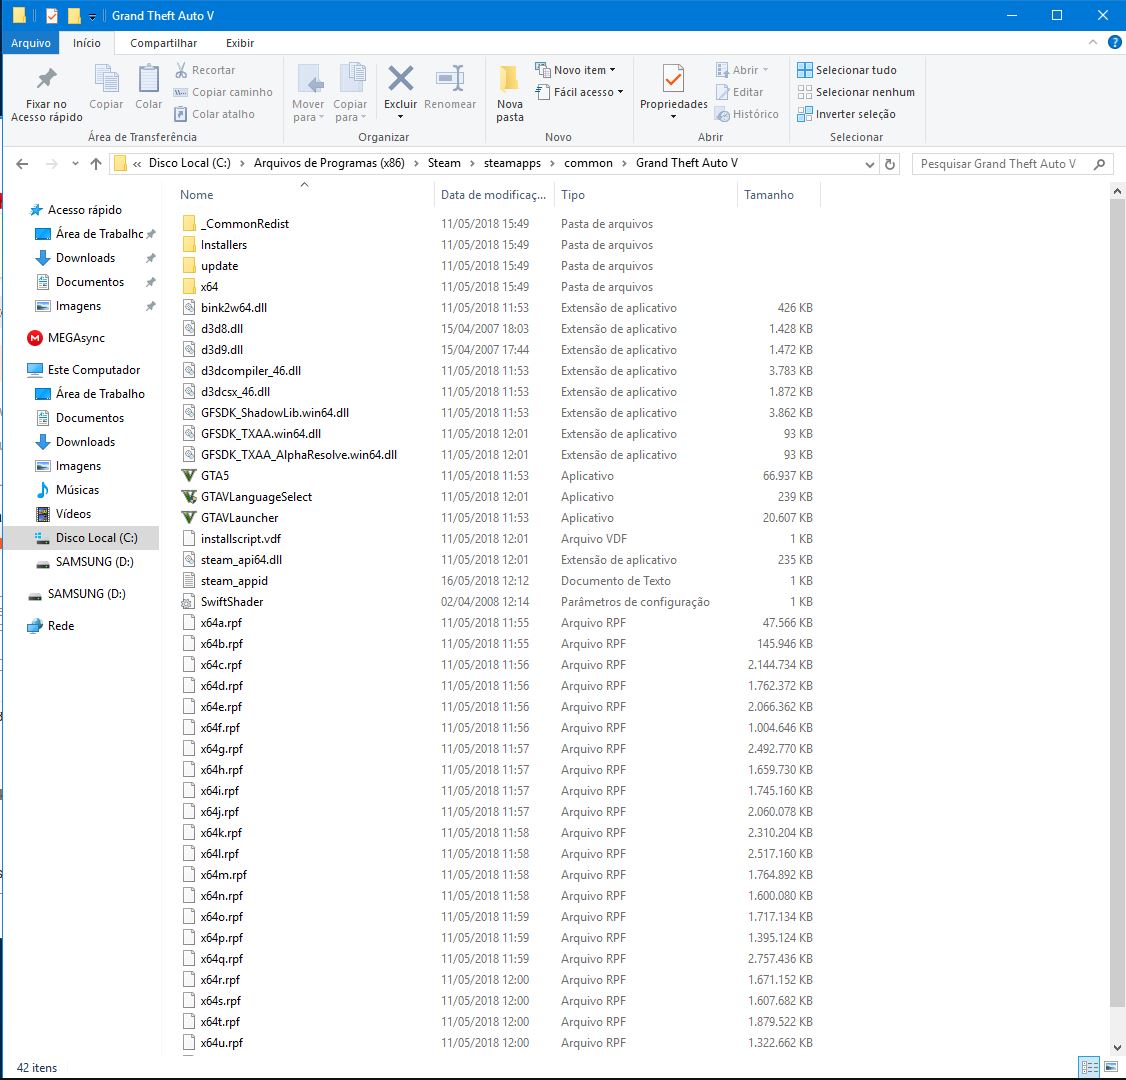The image size is (1126, 1080).
Task: Open the Mover para dropdown
Action: [308, 111]
